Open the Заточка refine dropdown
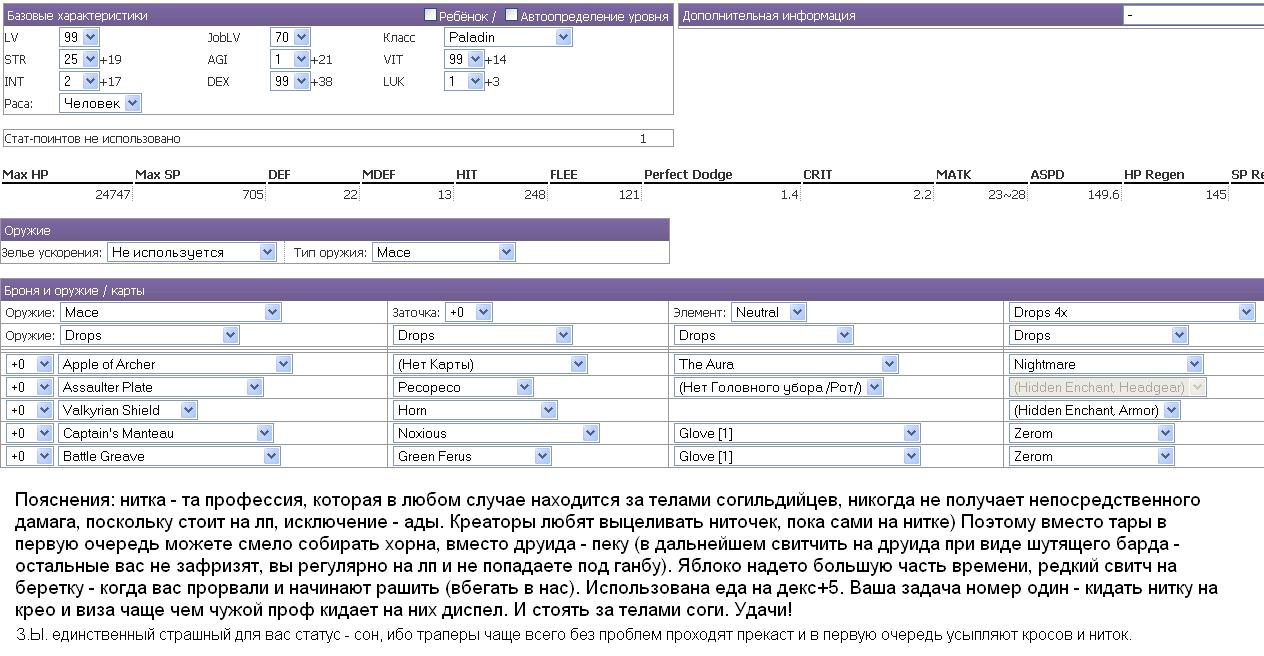Viewport: 1264px width, 656px height. (x=468, y=312)
